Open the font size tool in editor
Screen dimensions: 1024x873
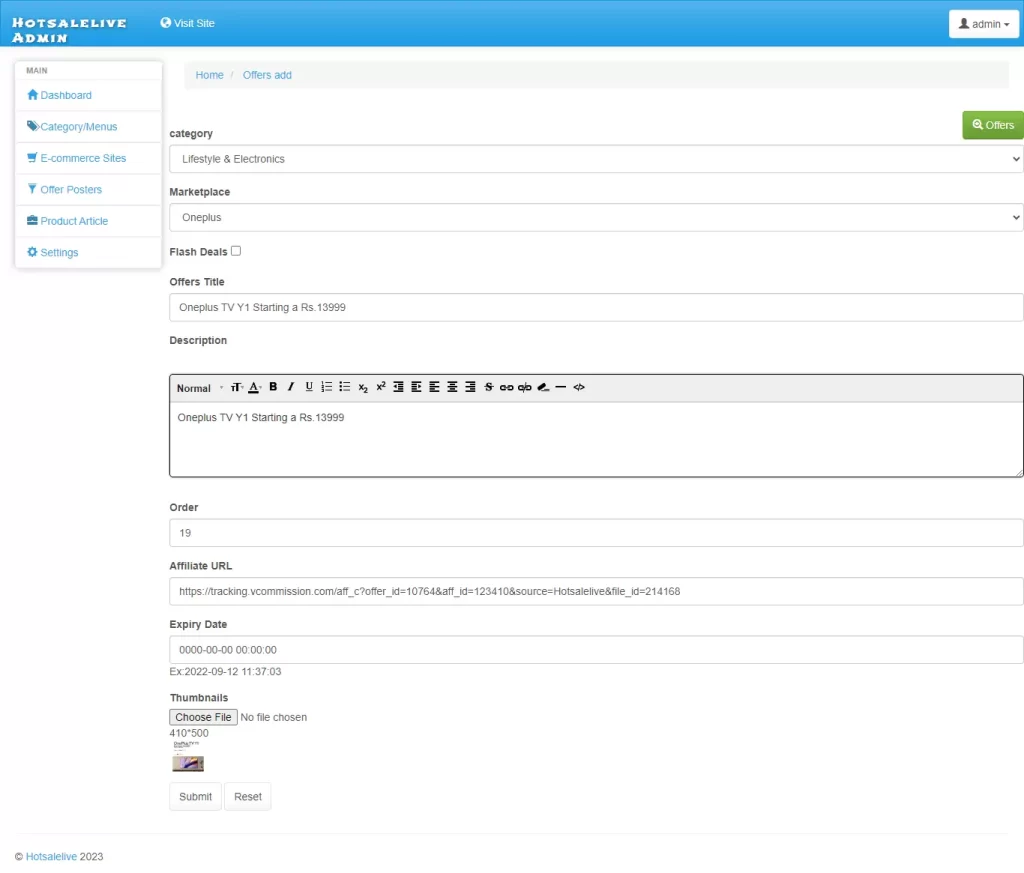236,387
